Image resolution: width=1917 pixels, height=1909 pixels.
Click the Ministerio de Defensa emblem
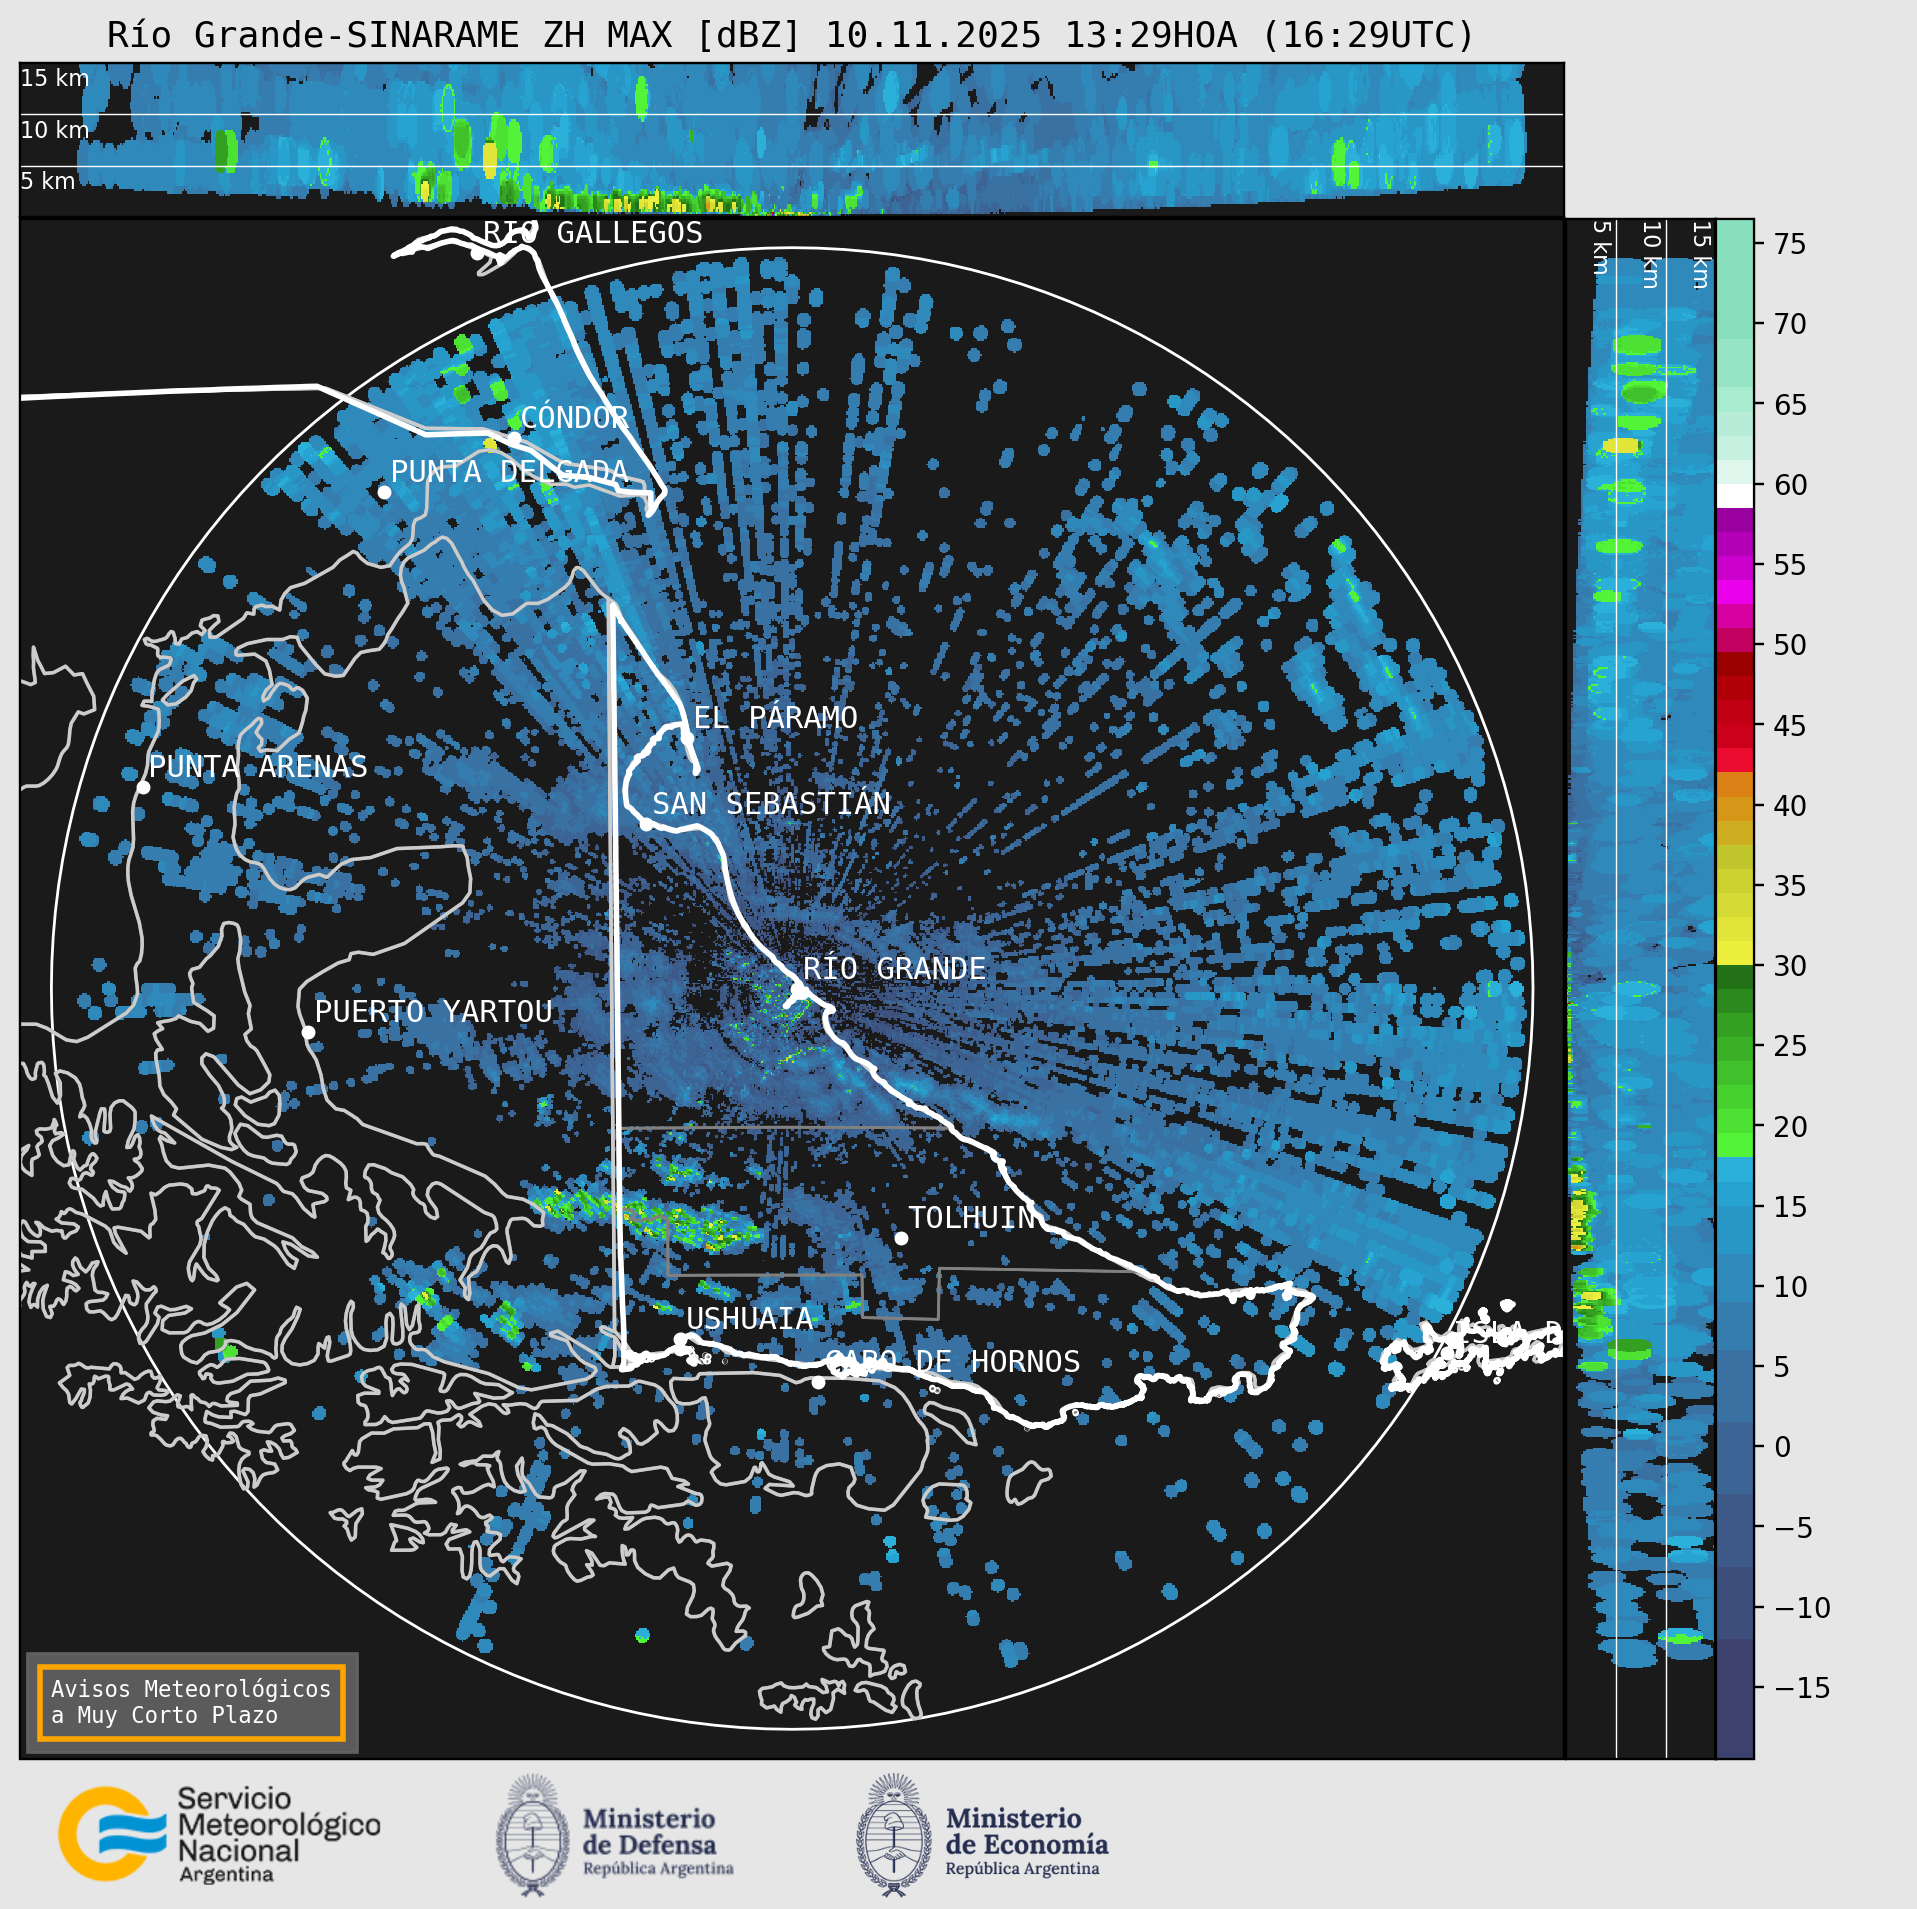(533, 1835)
